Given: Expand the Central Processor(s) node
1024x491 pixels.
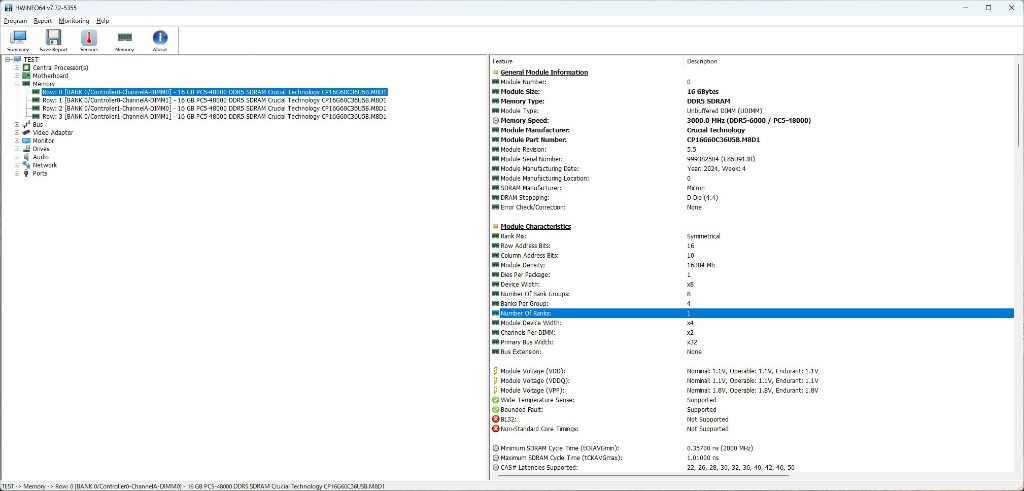Looking at the screenshot, I should pyautogui.click(x=17, y=67).
